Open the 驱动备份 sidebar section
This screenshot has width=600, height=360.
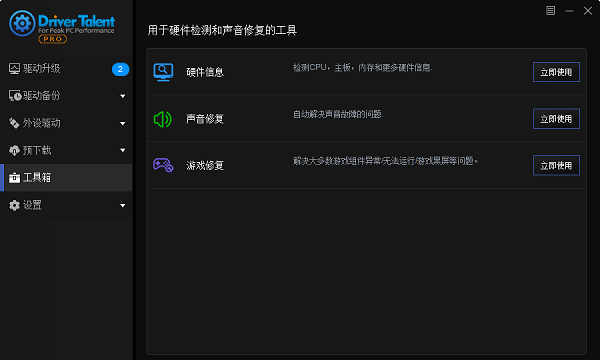click(x=66, y=96)
